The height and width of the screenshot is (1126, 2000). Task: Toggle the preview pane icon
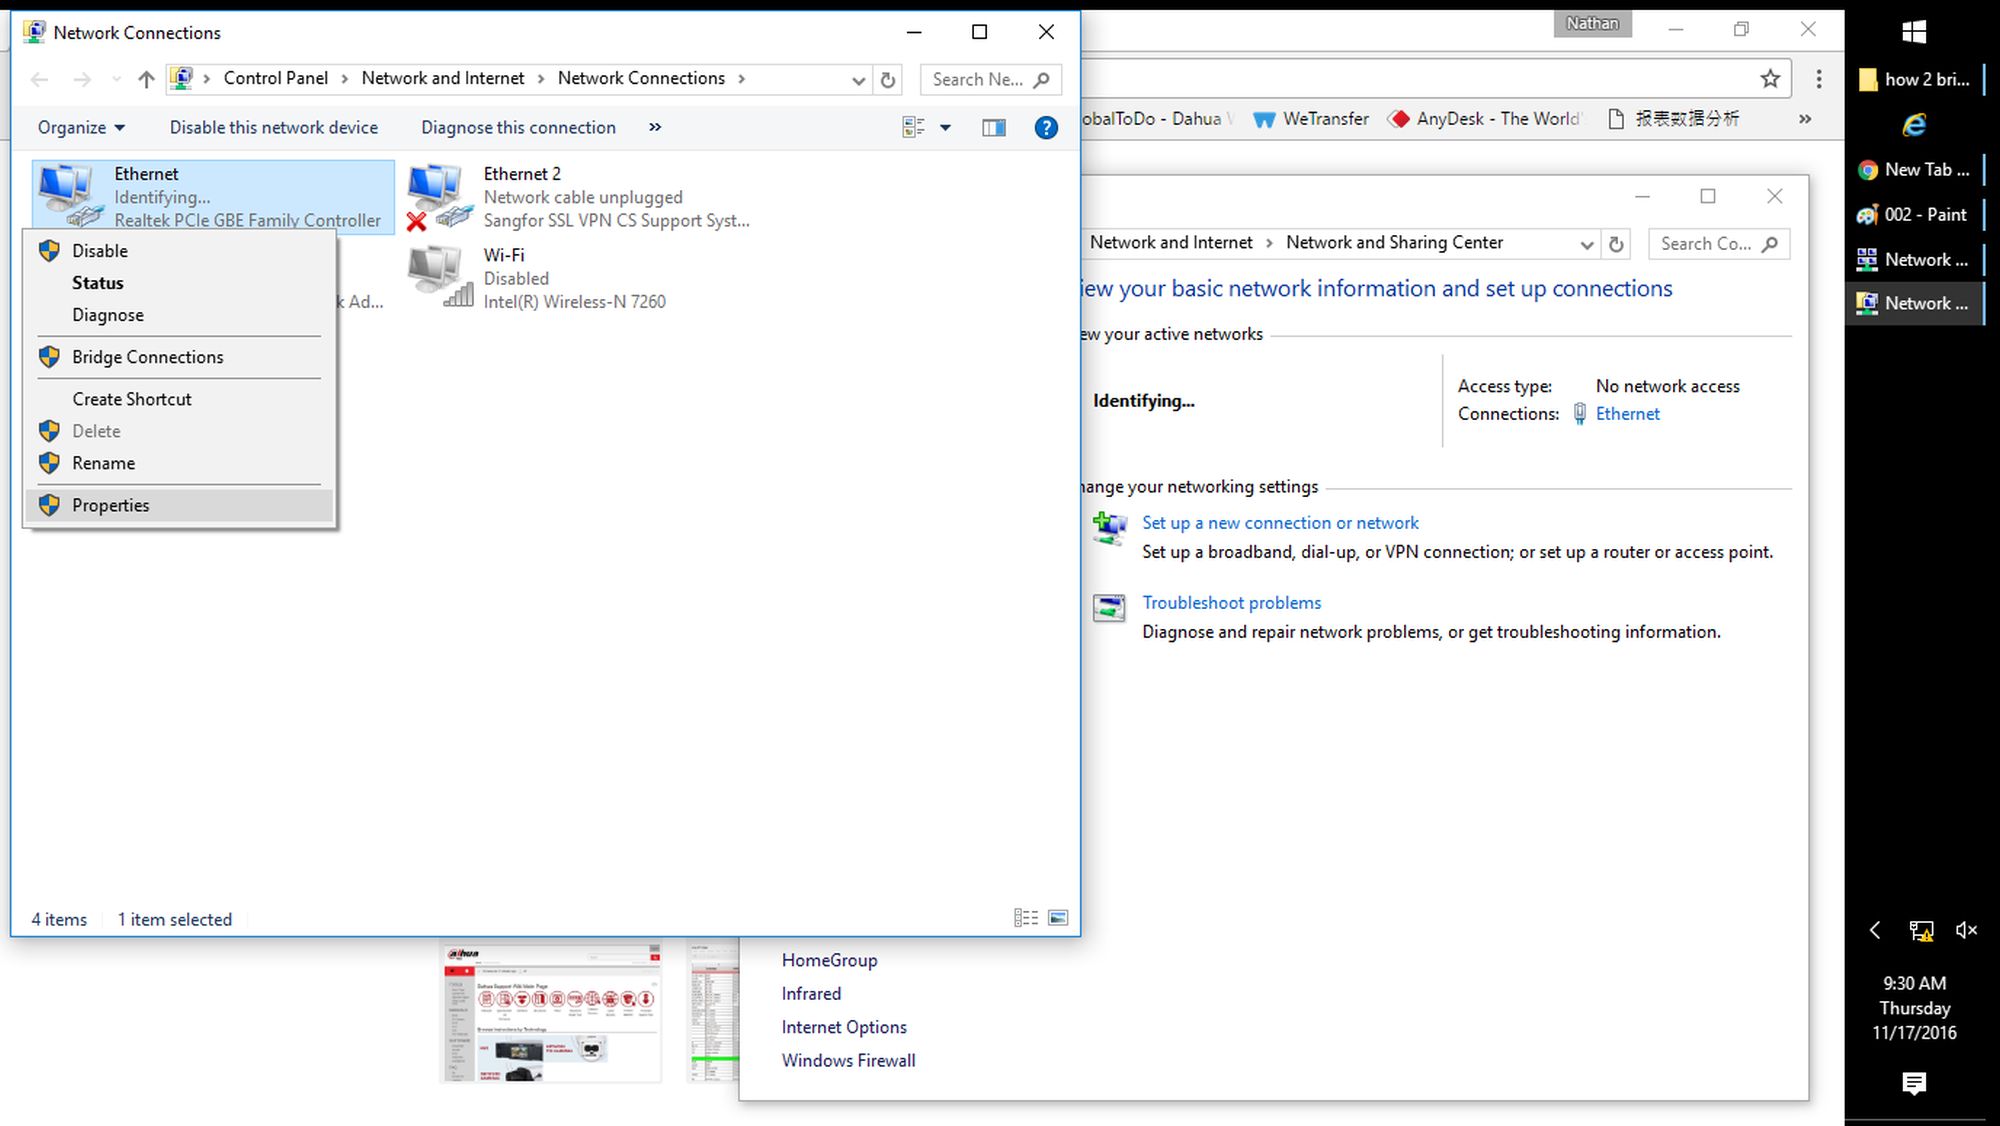click(993, 128)
